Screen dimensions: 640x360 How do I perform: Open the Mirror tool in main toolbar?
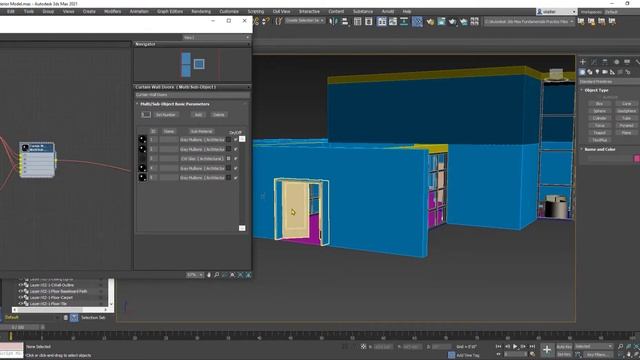333,22
